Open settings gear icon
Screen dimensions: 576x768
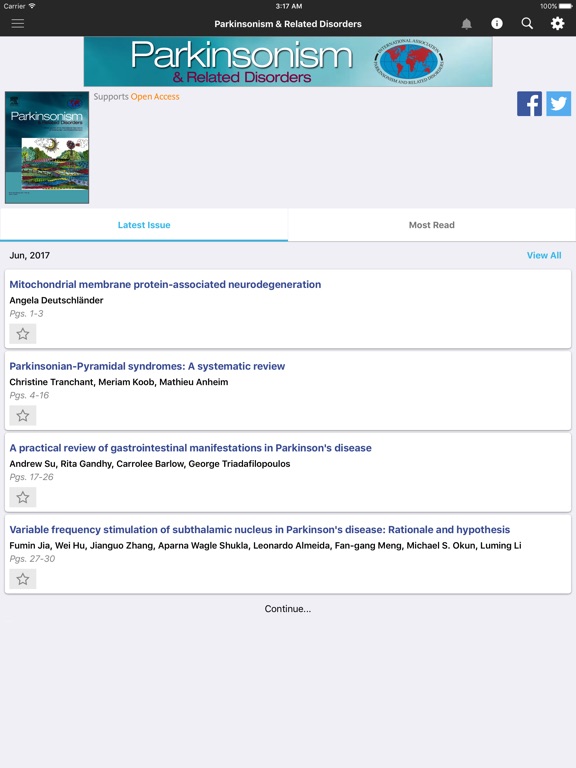(557, 24)
